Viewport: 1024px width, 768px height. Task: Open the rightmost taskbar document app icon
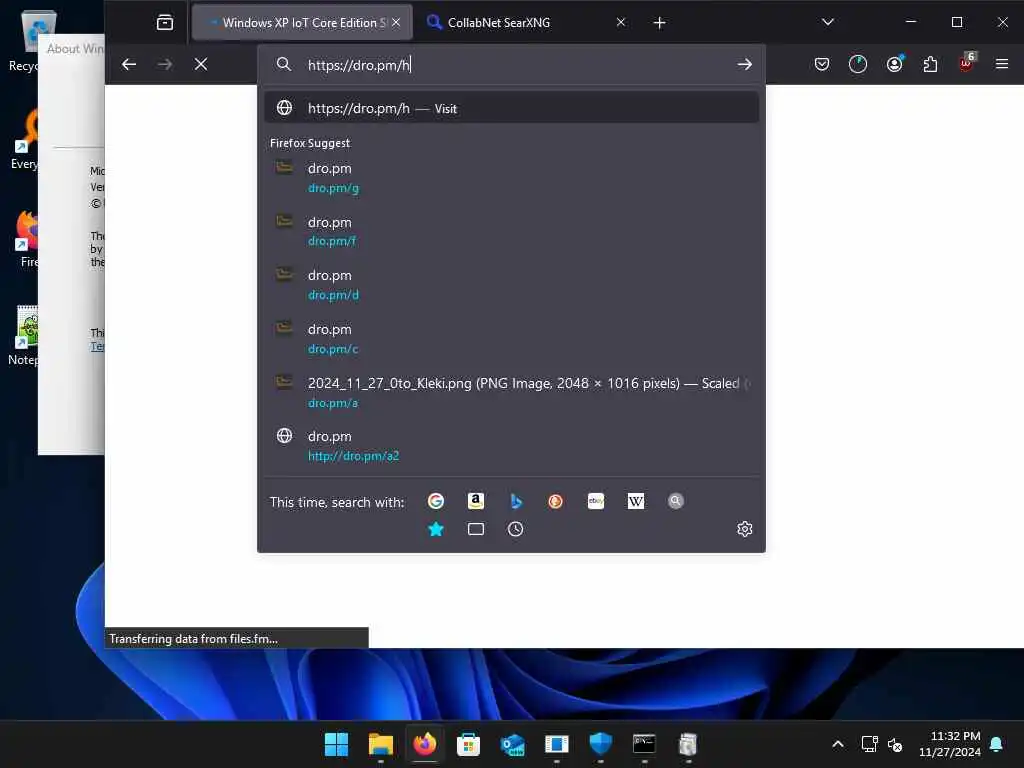[688, 744]
